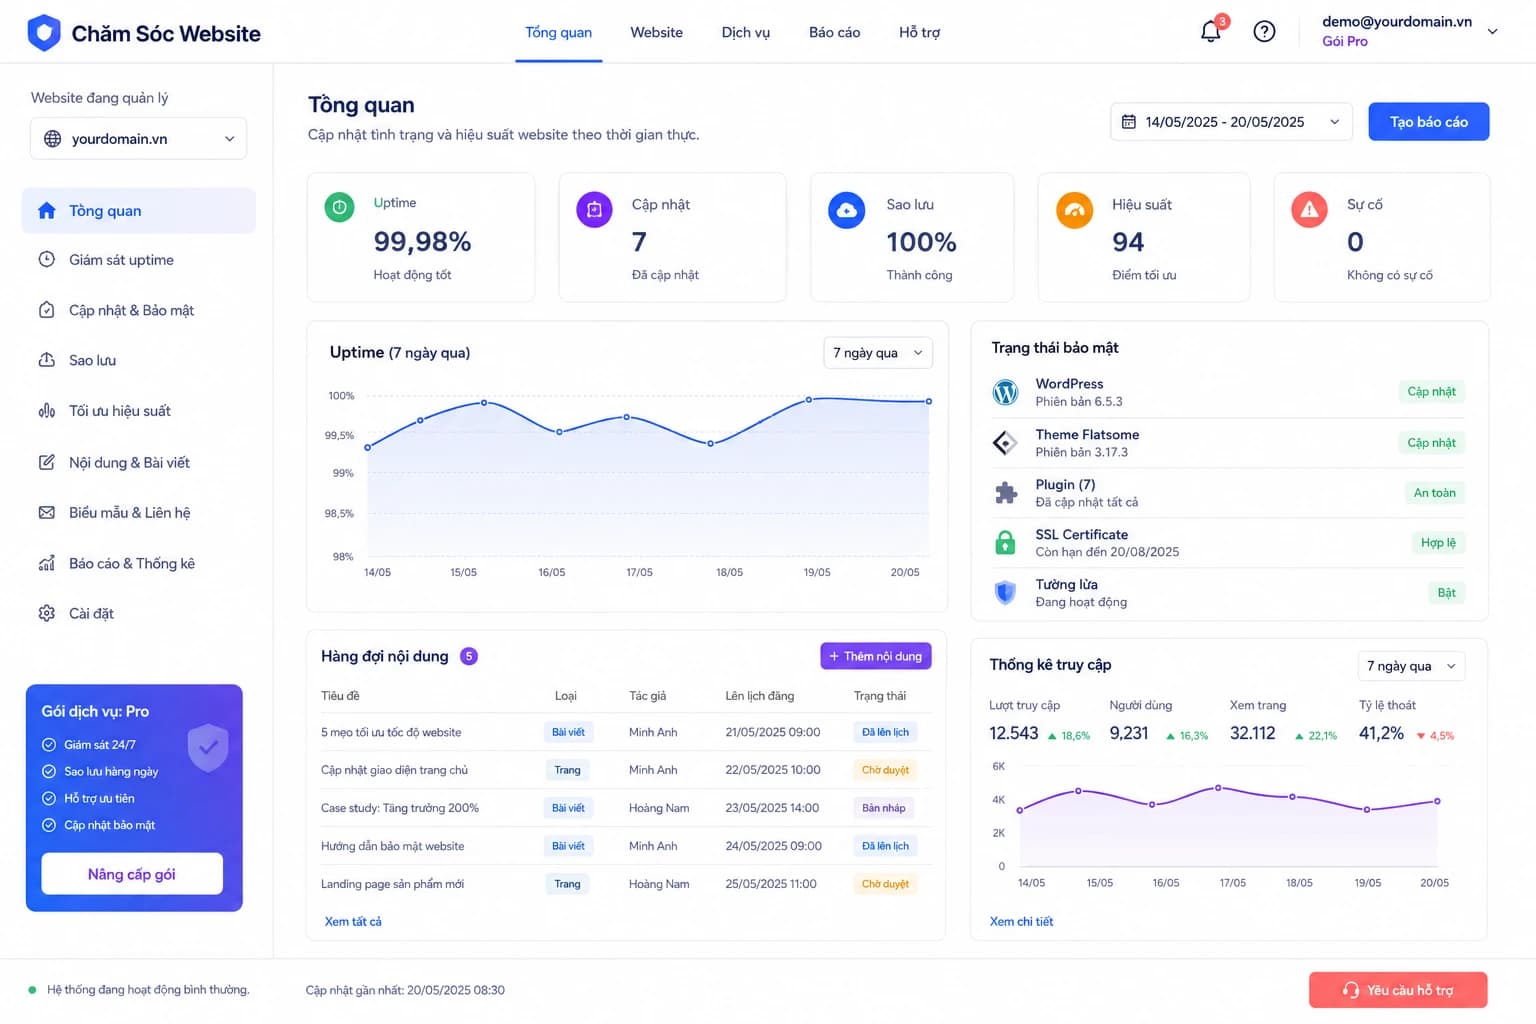Open the yourdomain.vn website selector
This screenshot has height=1024, width=1536.
[x=138, y=139]
